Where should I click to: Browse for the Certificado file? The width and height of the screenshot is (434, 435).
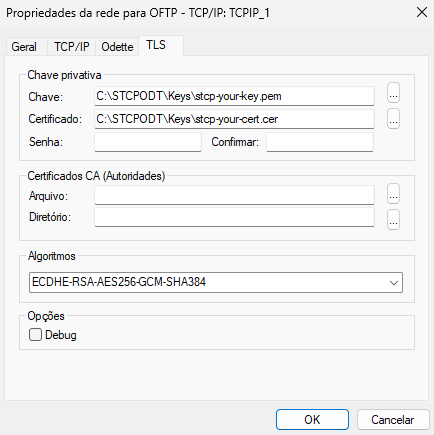393,118
